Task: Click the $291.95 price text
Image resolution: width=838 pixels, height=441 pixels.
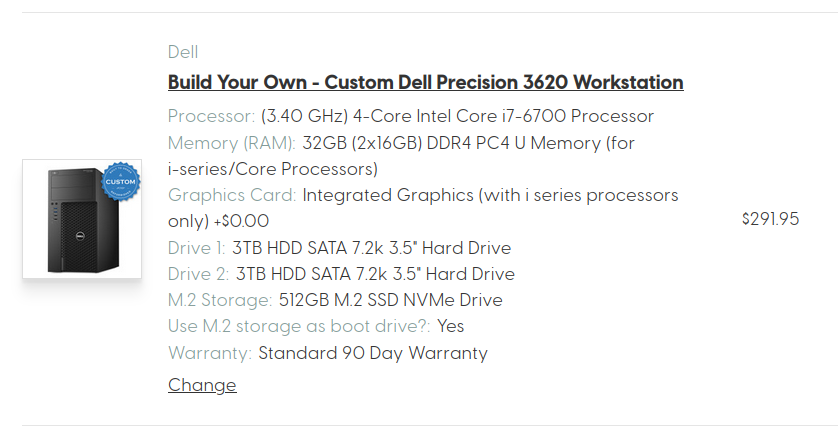Action: [770, 219]
